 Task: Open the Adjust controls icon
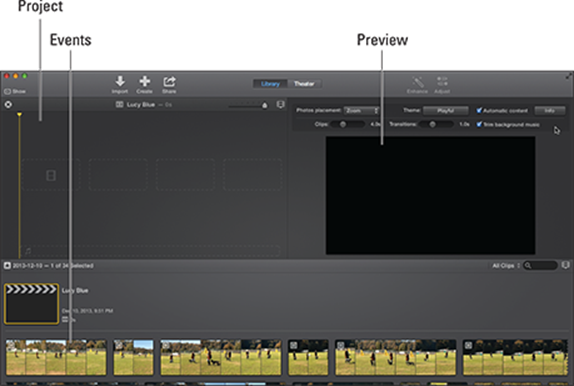[x=442, y=81]
